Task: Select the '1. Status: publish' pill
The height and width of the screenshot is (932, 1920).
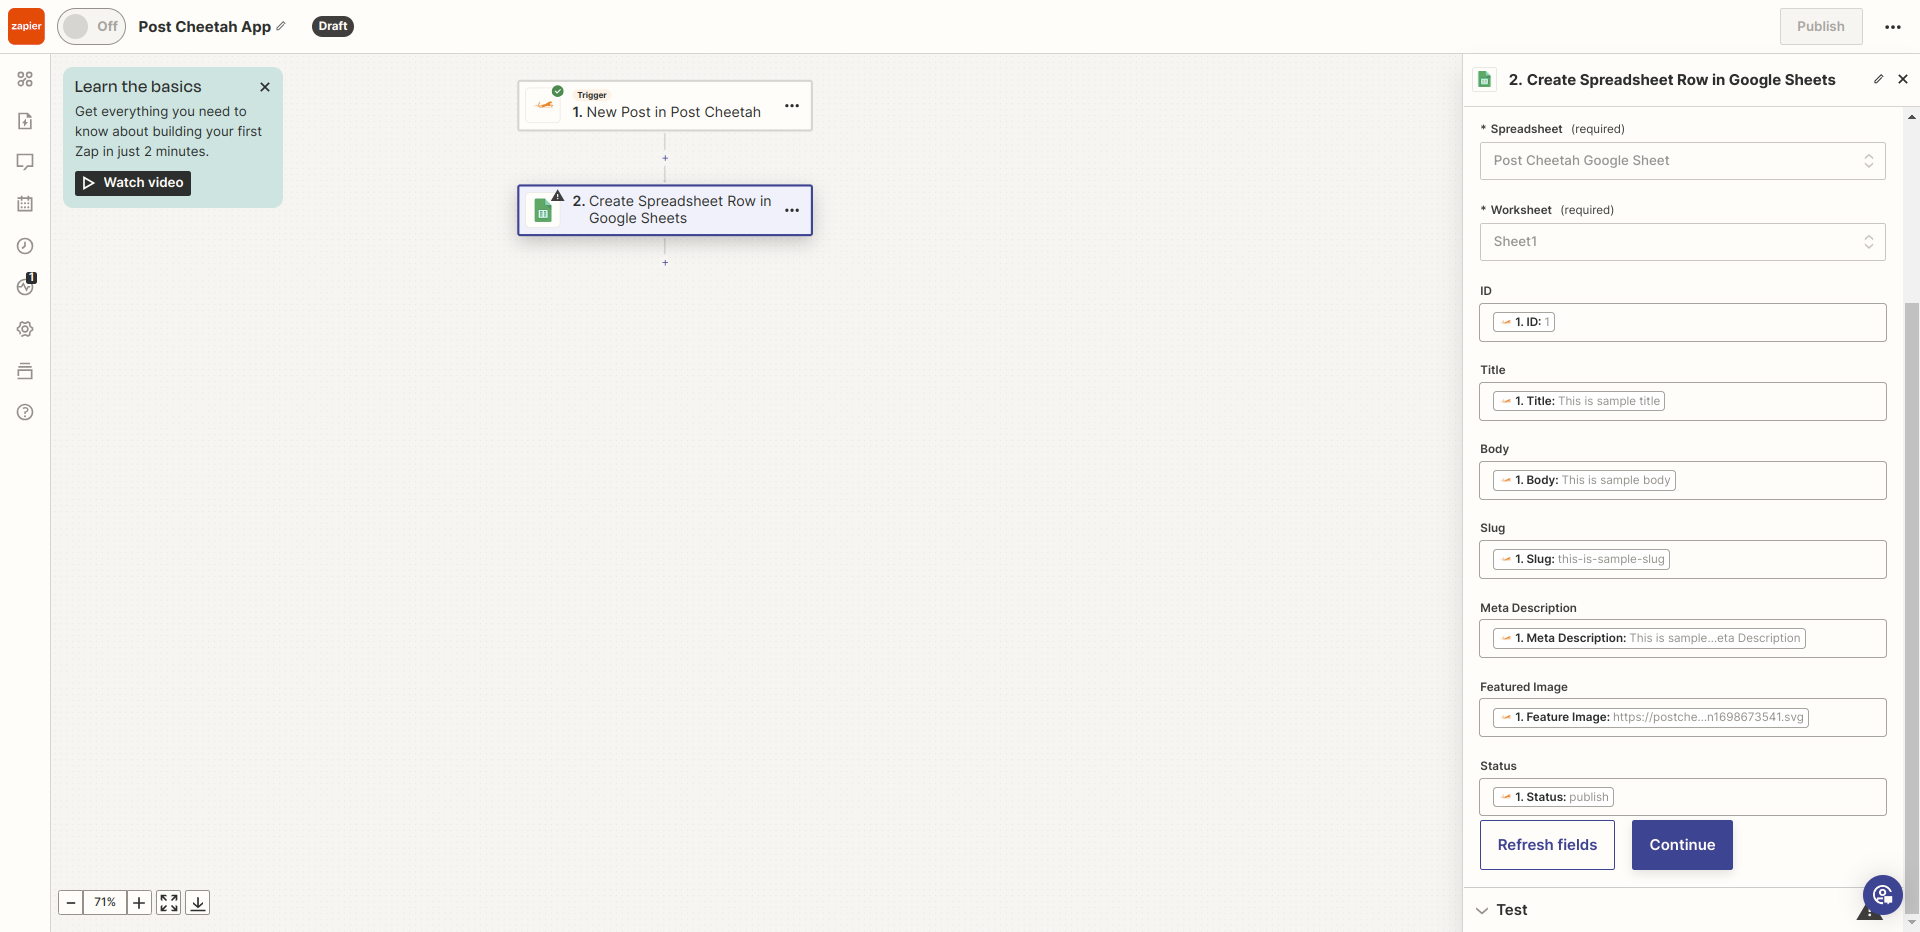Action: 1553,797
